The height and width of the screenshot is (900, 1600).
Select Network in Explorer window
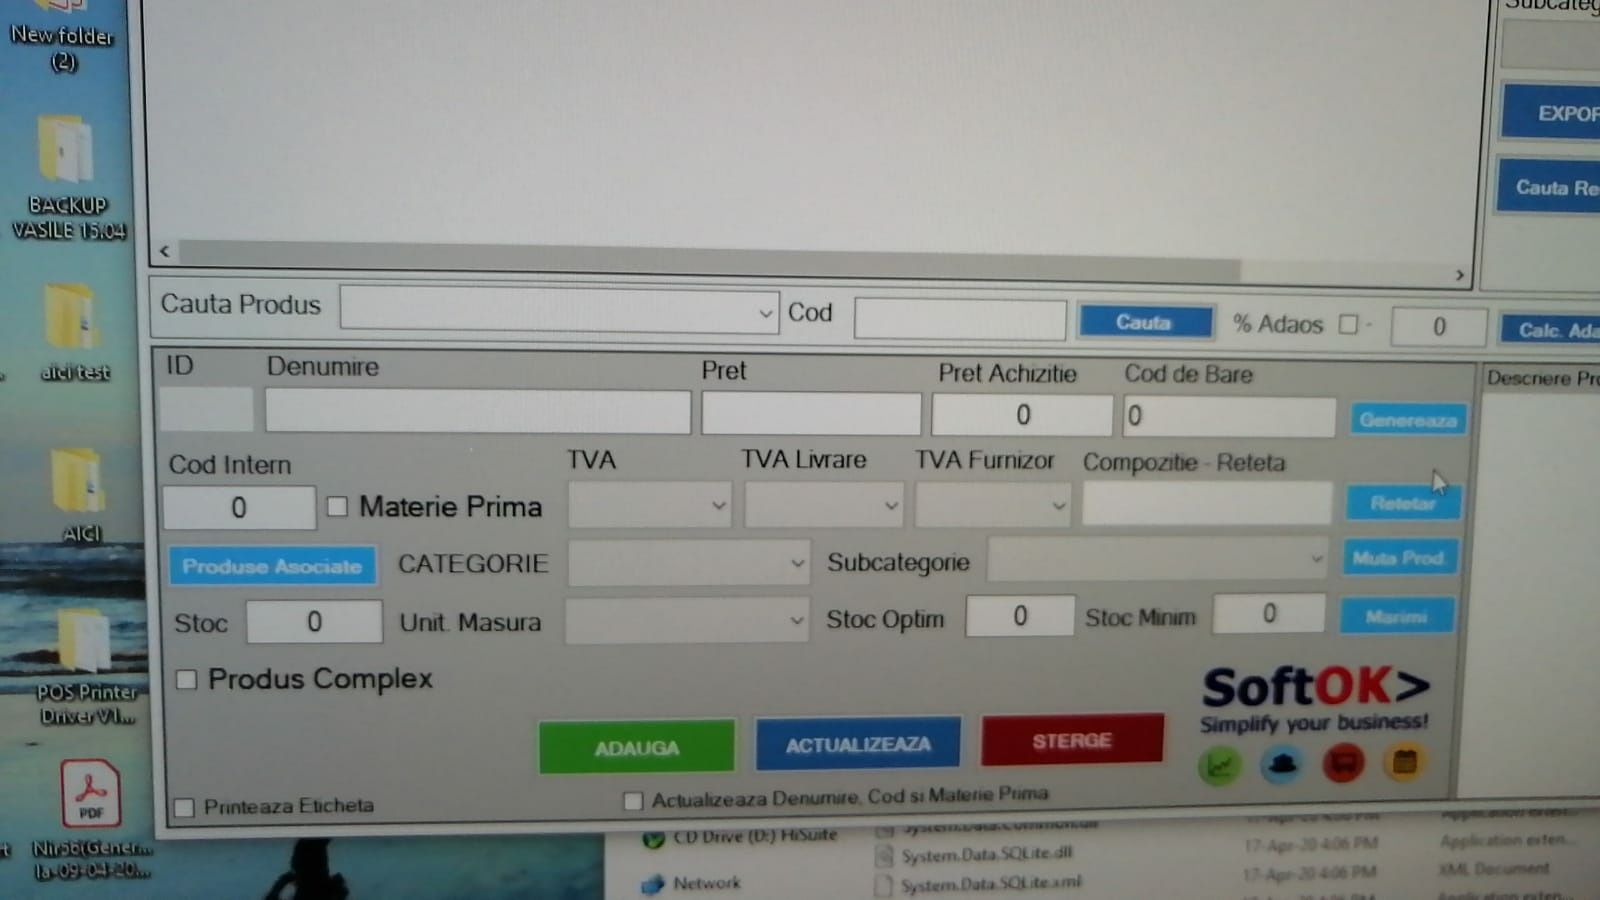[x=692, y=883]
